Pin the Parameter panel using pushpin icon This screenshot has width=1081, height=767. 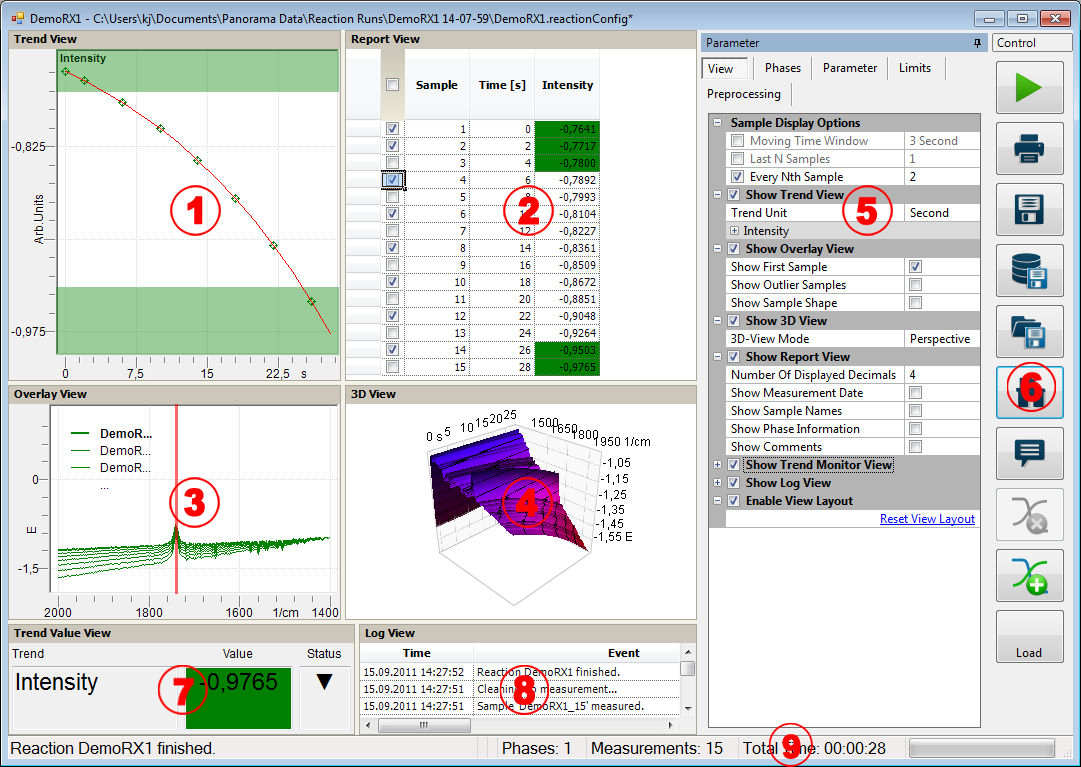976,43
